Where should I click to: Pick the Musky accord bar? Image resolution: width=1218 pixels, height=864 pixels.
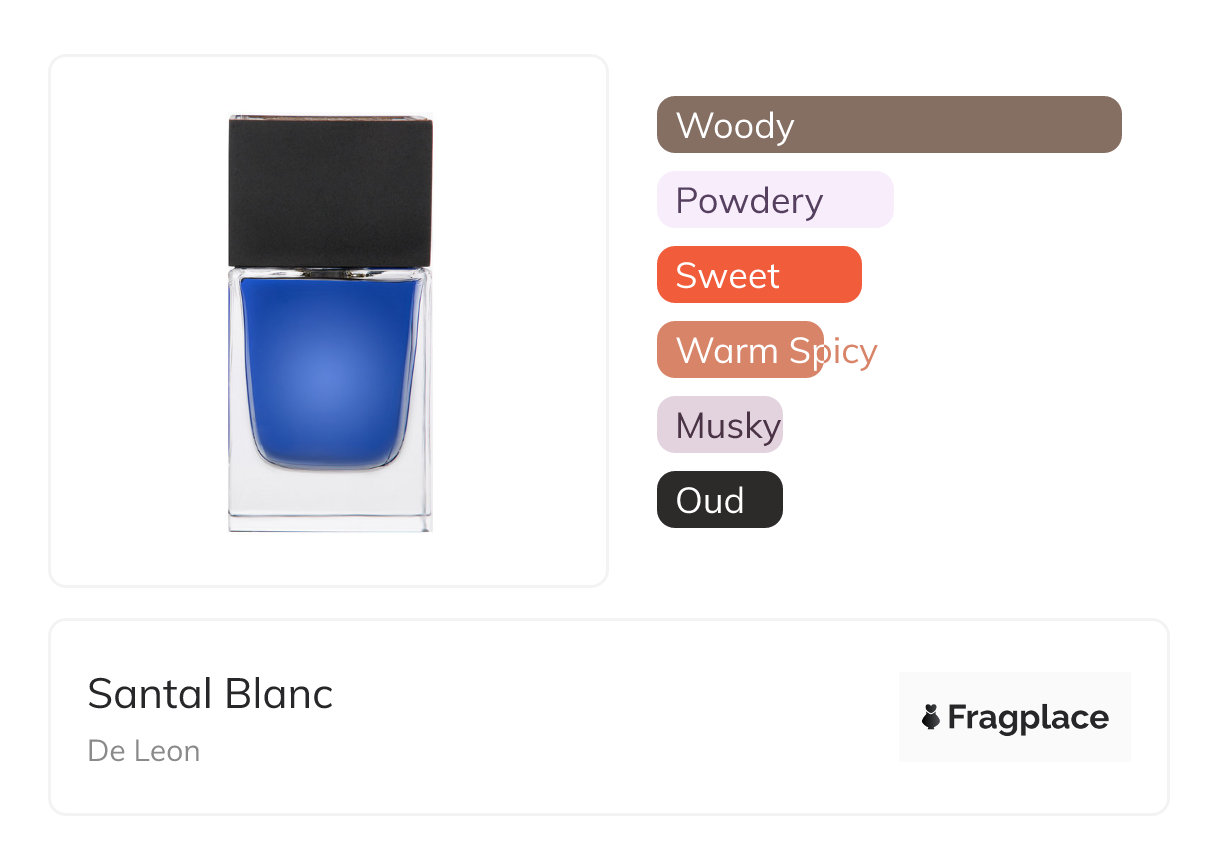[719, 425]
